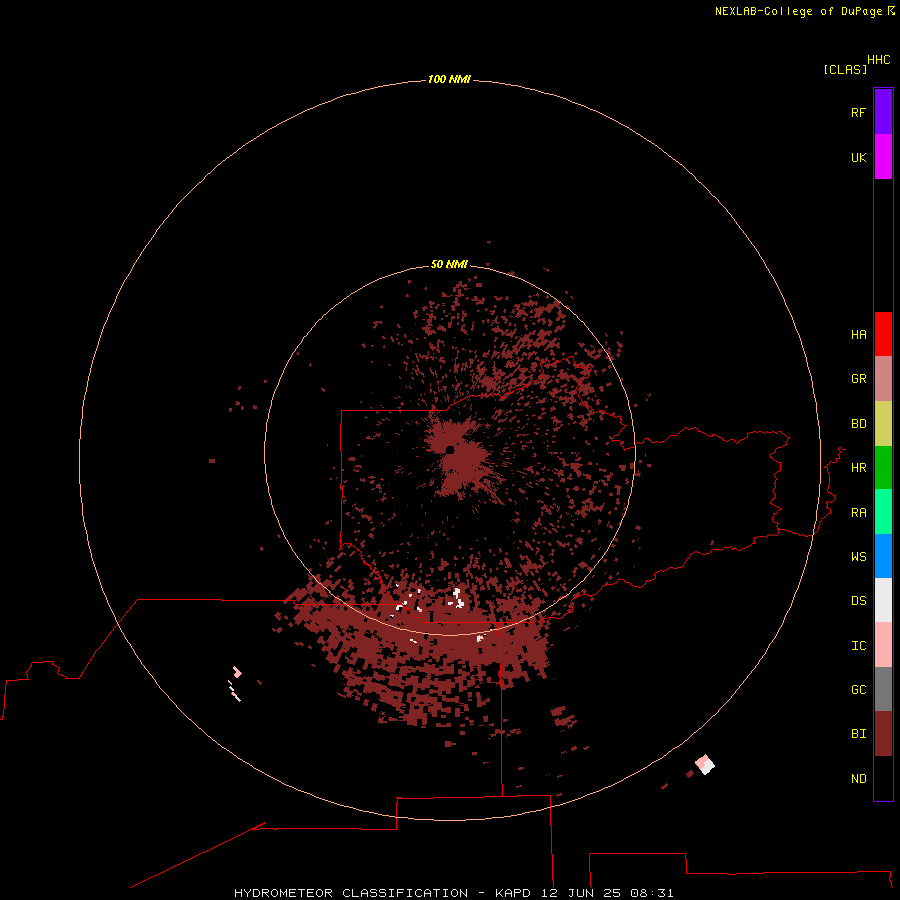Click the pink echo in the southwest
This screenshot has width=900, height=900.
click(x=236, y=672)
